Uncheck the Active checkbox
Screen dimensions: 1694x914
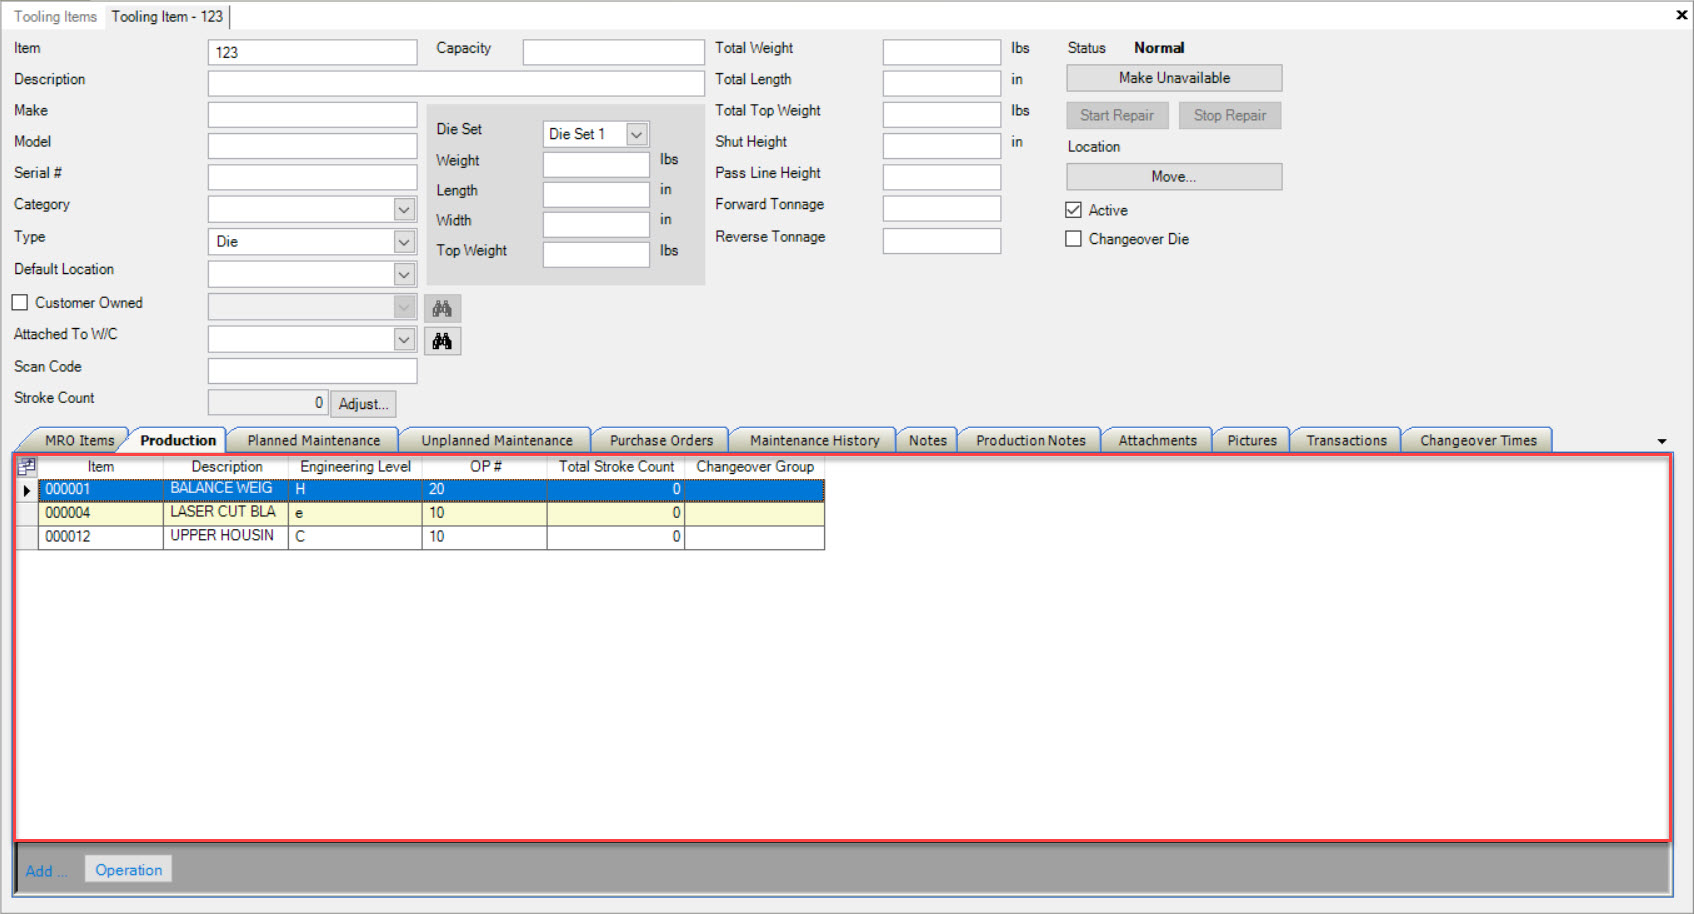pos(1074,210)
